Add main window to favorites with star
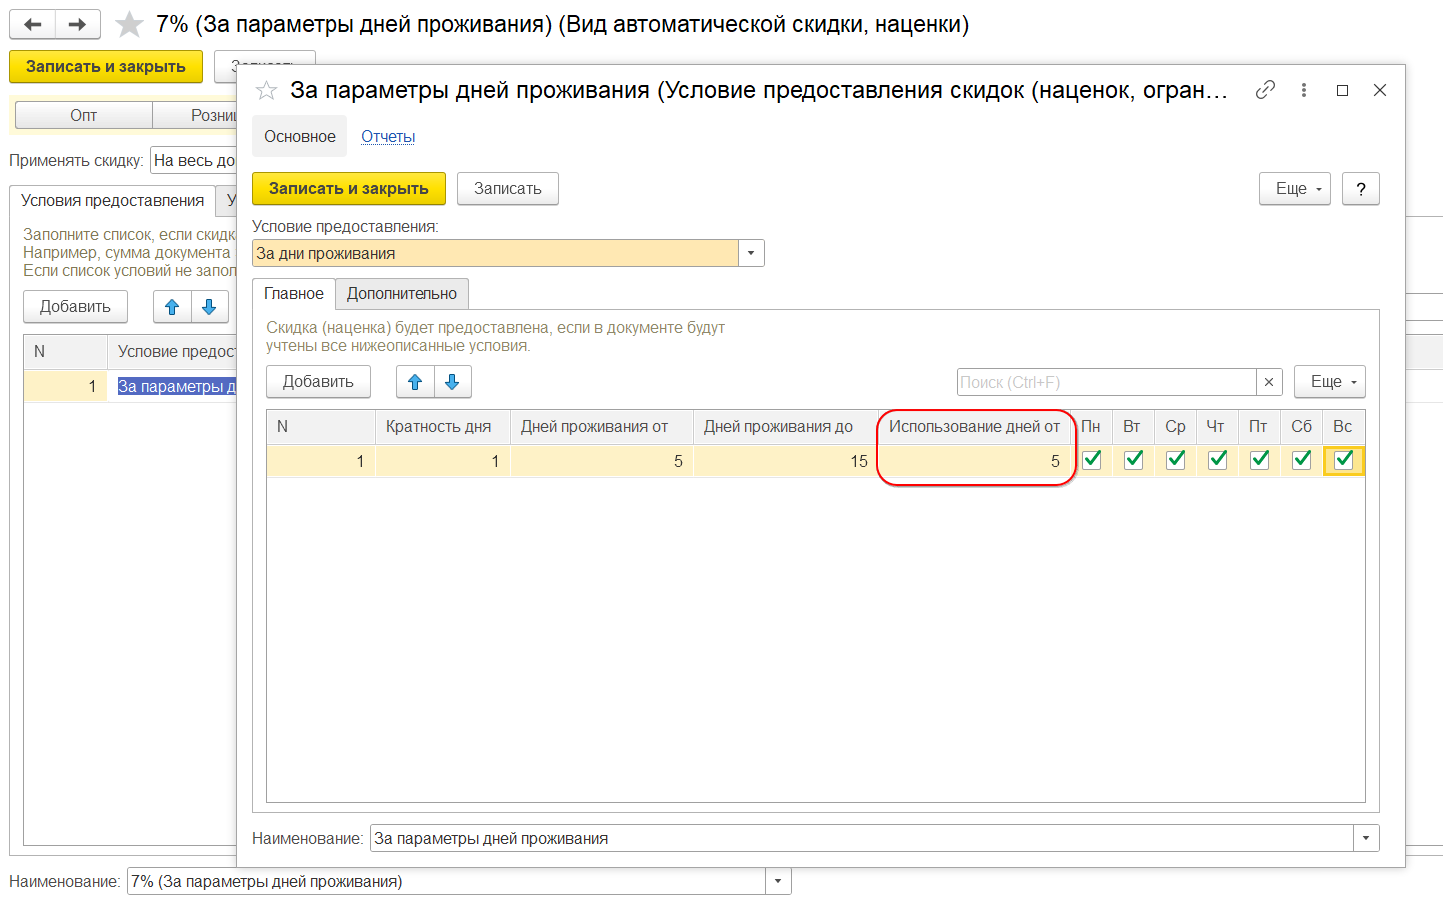Screen dimensions: 1443x902 point(129,24)
